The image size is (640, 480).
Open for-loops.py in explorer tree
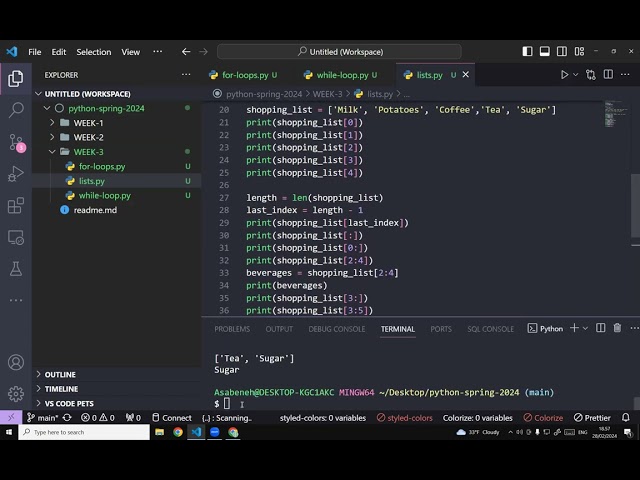(117, 166)
